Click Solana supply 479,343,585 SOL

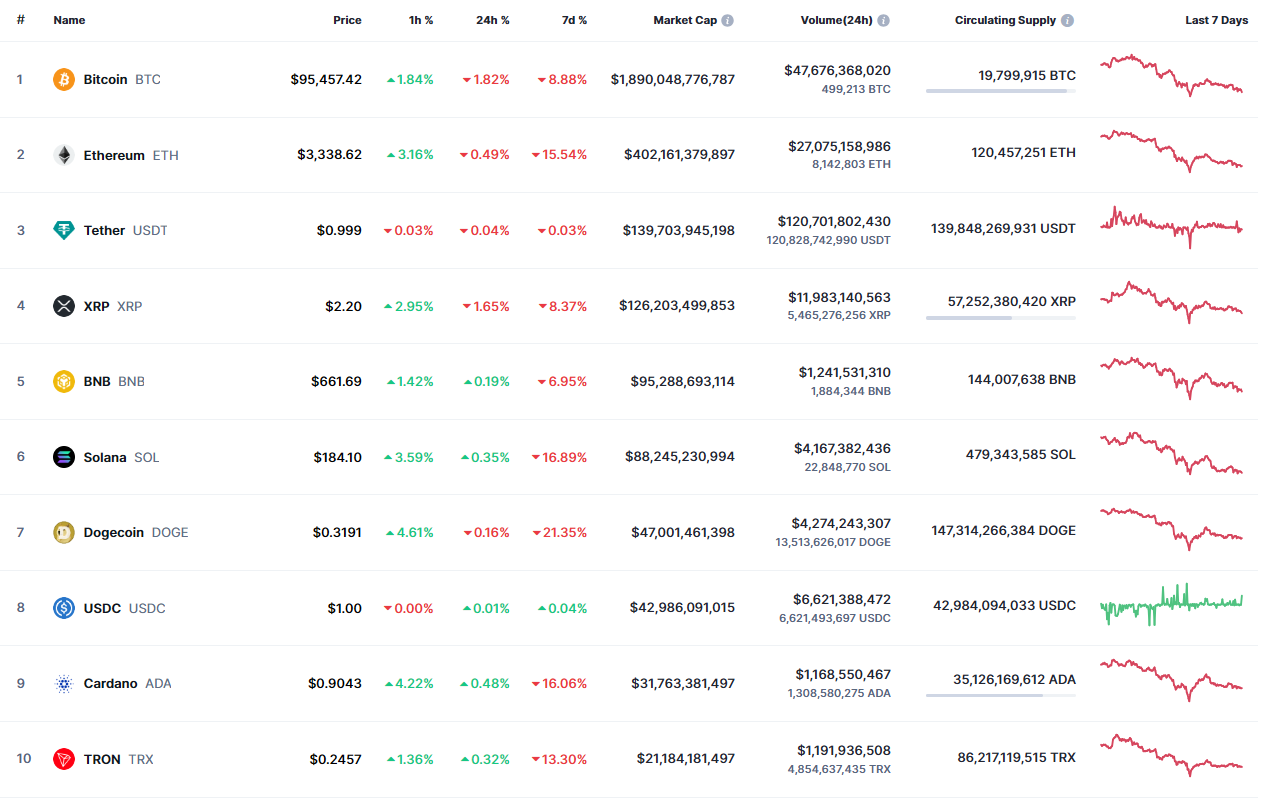click(1021, 454)
